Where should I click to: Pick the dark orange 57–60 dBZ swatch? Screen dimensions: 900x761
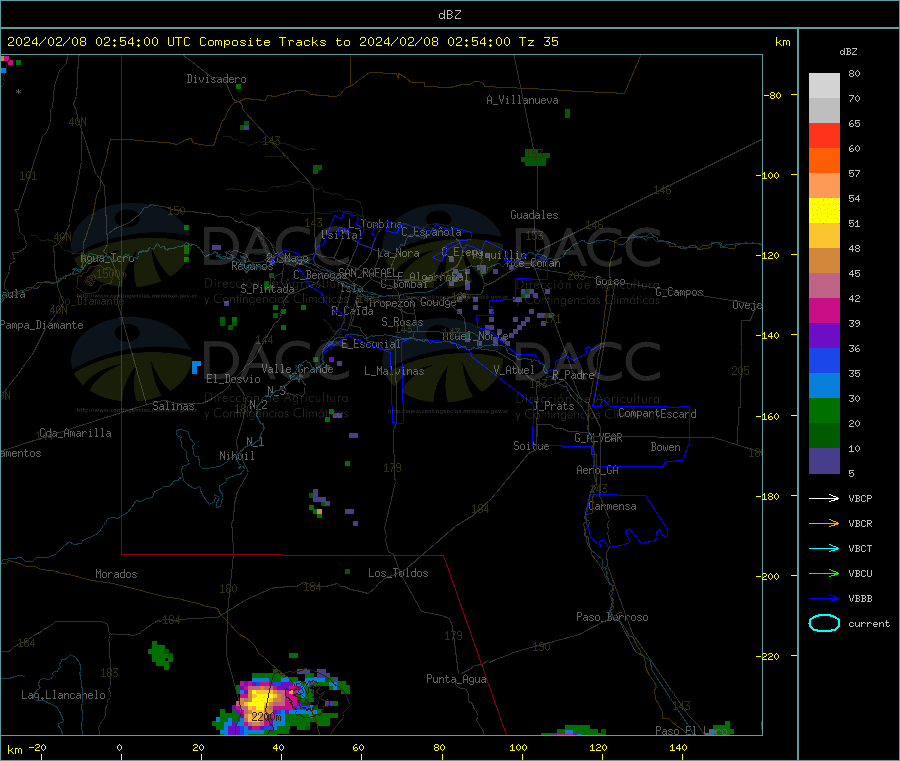[x=824, y=161]
